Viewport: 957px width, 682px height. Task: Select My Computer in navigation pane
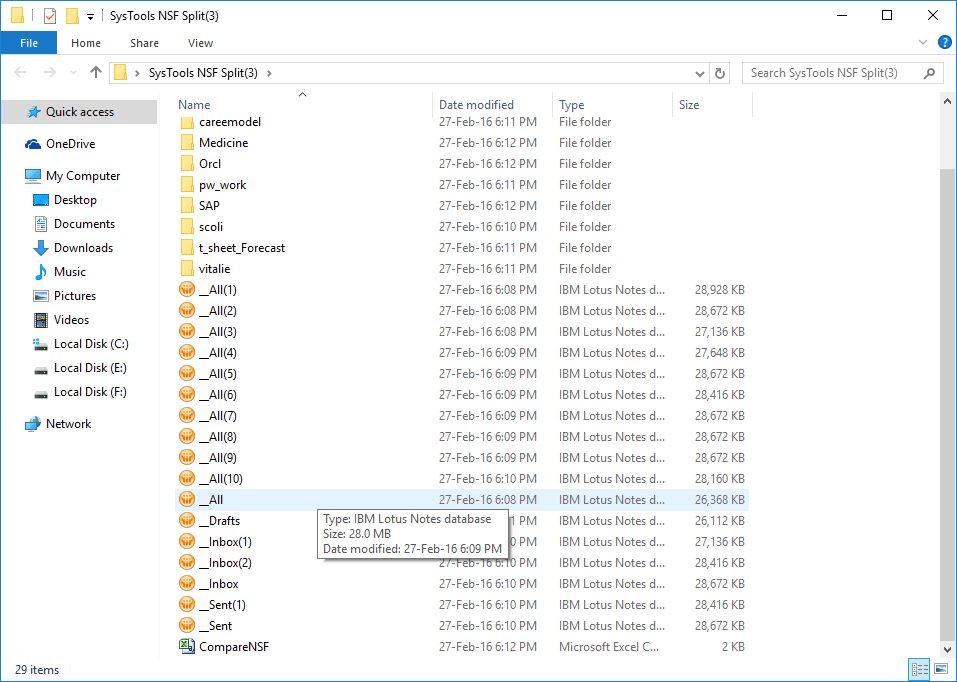tap(83, 176)
